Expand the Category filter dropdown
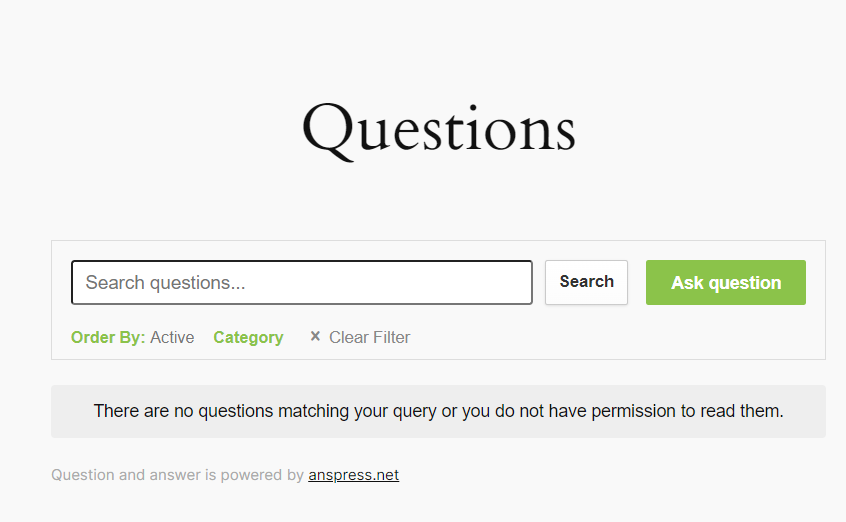 pyautogui.click(x=248, y=337)
